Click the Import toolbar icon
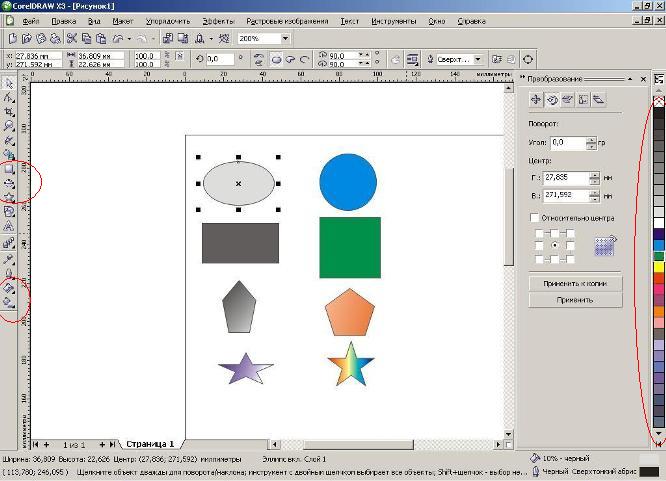Screen dimensions: 666x481 [x=168, y=38]
